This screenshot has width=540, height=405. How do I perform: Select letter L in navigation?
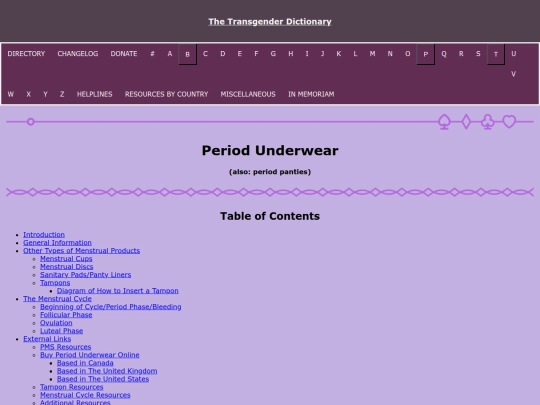[x=355, y=54]
